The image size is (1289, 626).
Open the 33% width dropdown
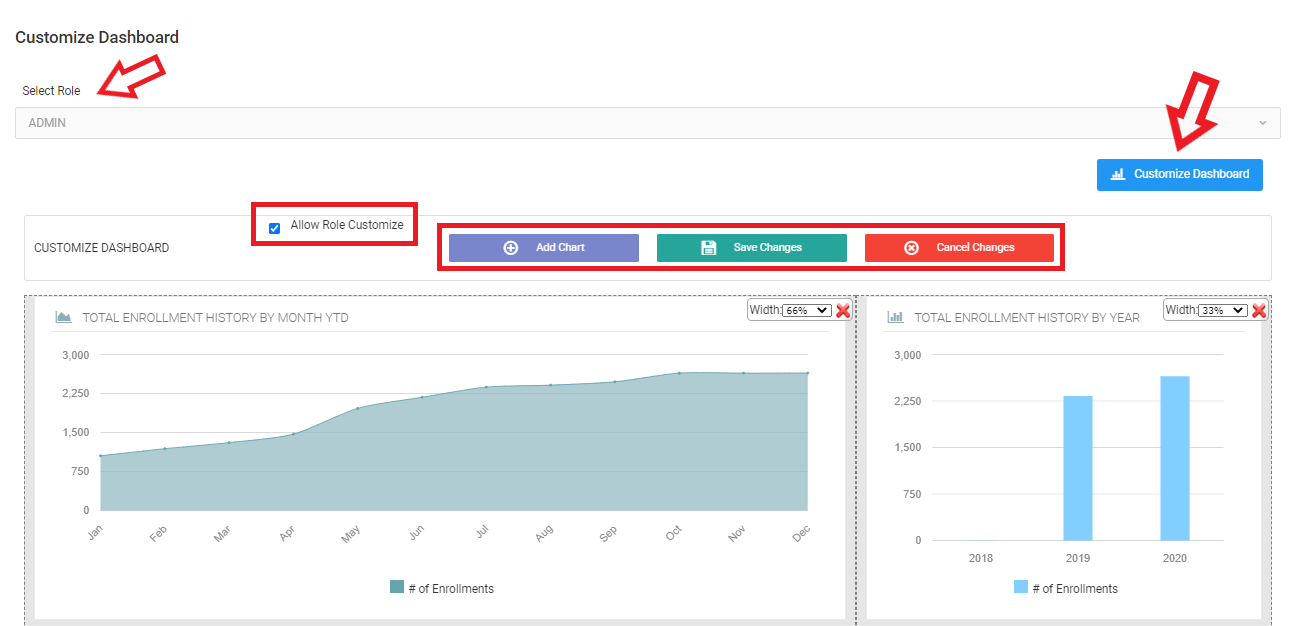coord(1223,310)
